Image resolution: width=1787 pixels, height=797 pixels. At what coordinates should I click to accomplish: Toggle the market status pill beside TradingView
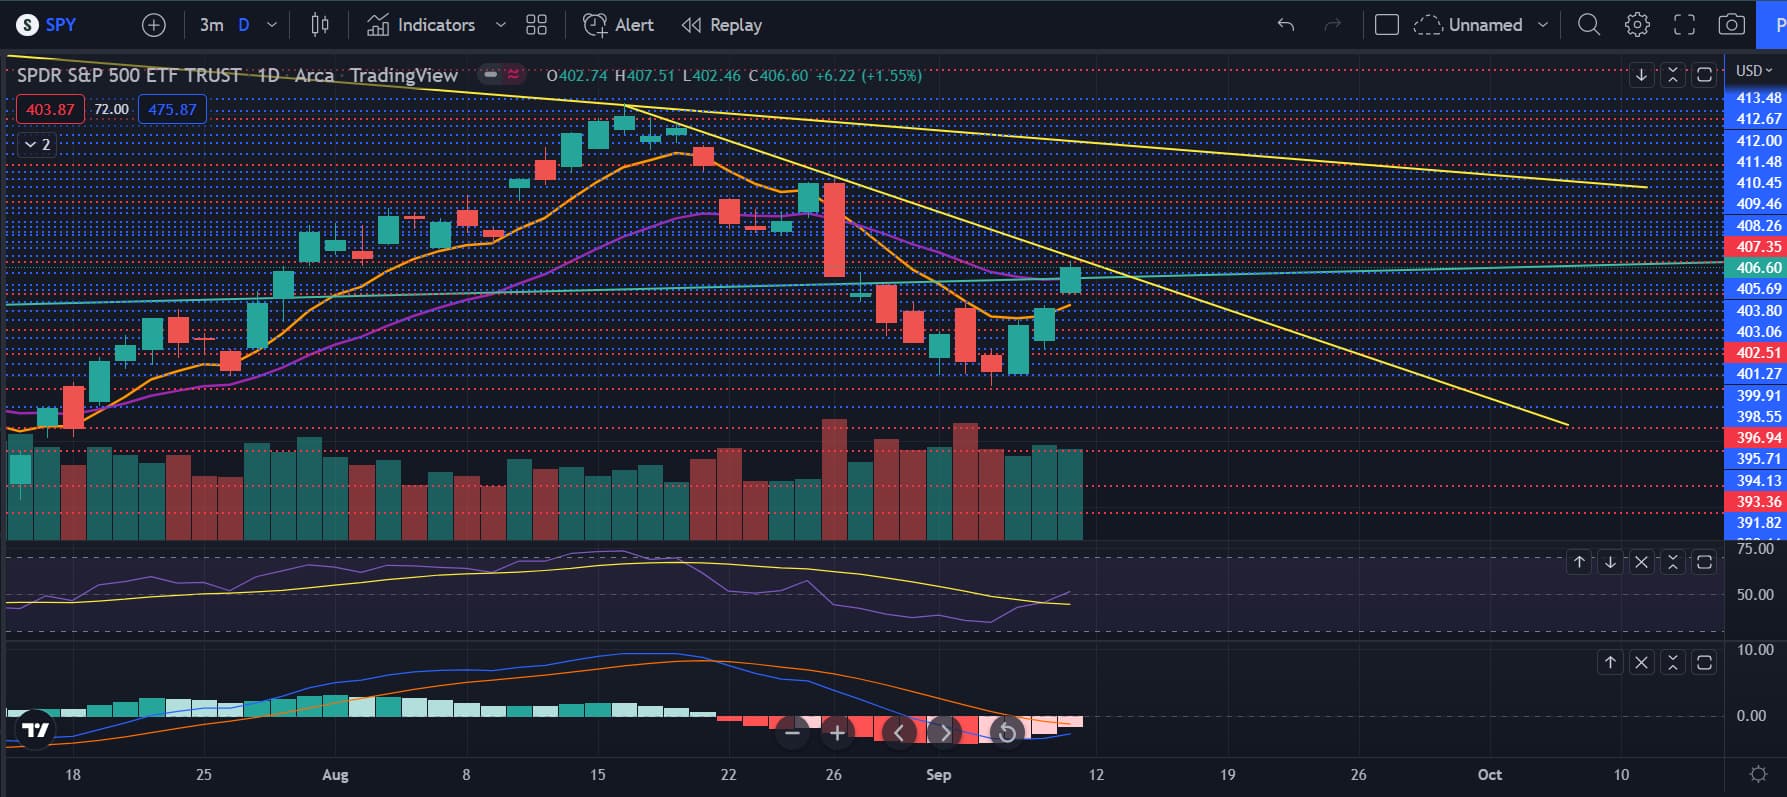point(503,74)
